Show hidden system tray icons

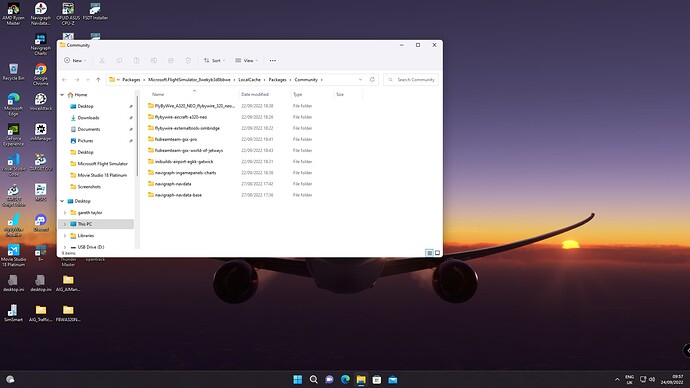617,379
